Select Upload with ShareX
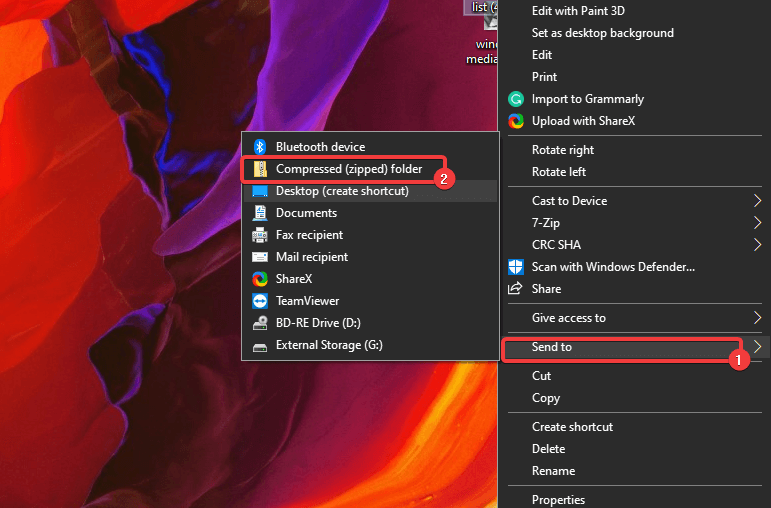The width and height of the screenshot is (771, 508). (x=635, y=121)
